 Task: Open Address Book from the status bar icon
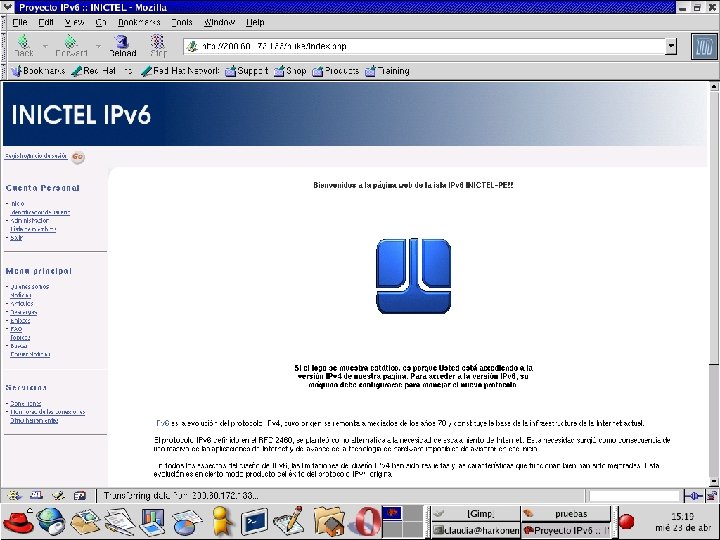(80, 495)
